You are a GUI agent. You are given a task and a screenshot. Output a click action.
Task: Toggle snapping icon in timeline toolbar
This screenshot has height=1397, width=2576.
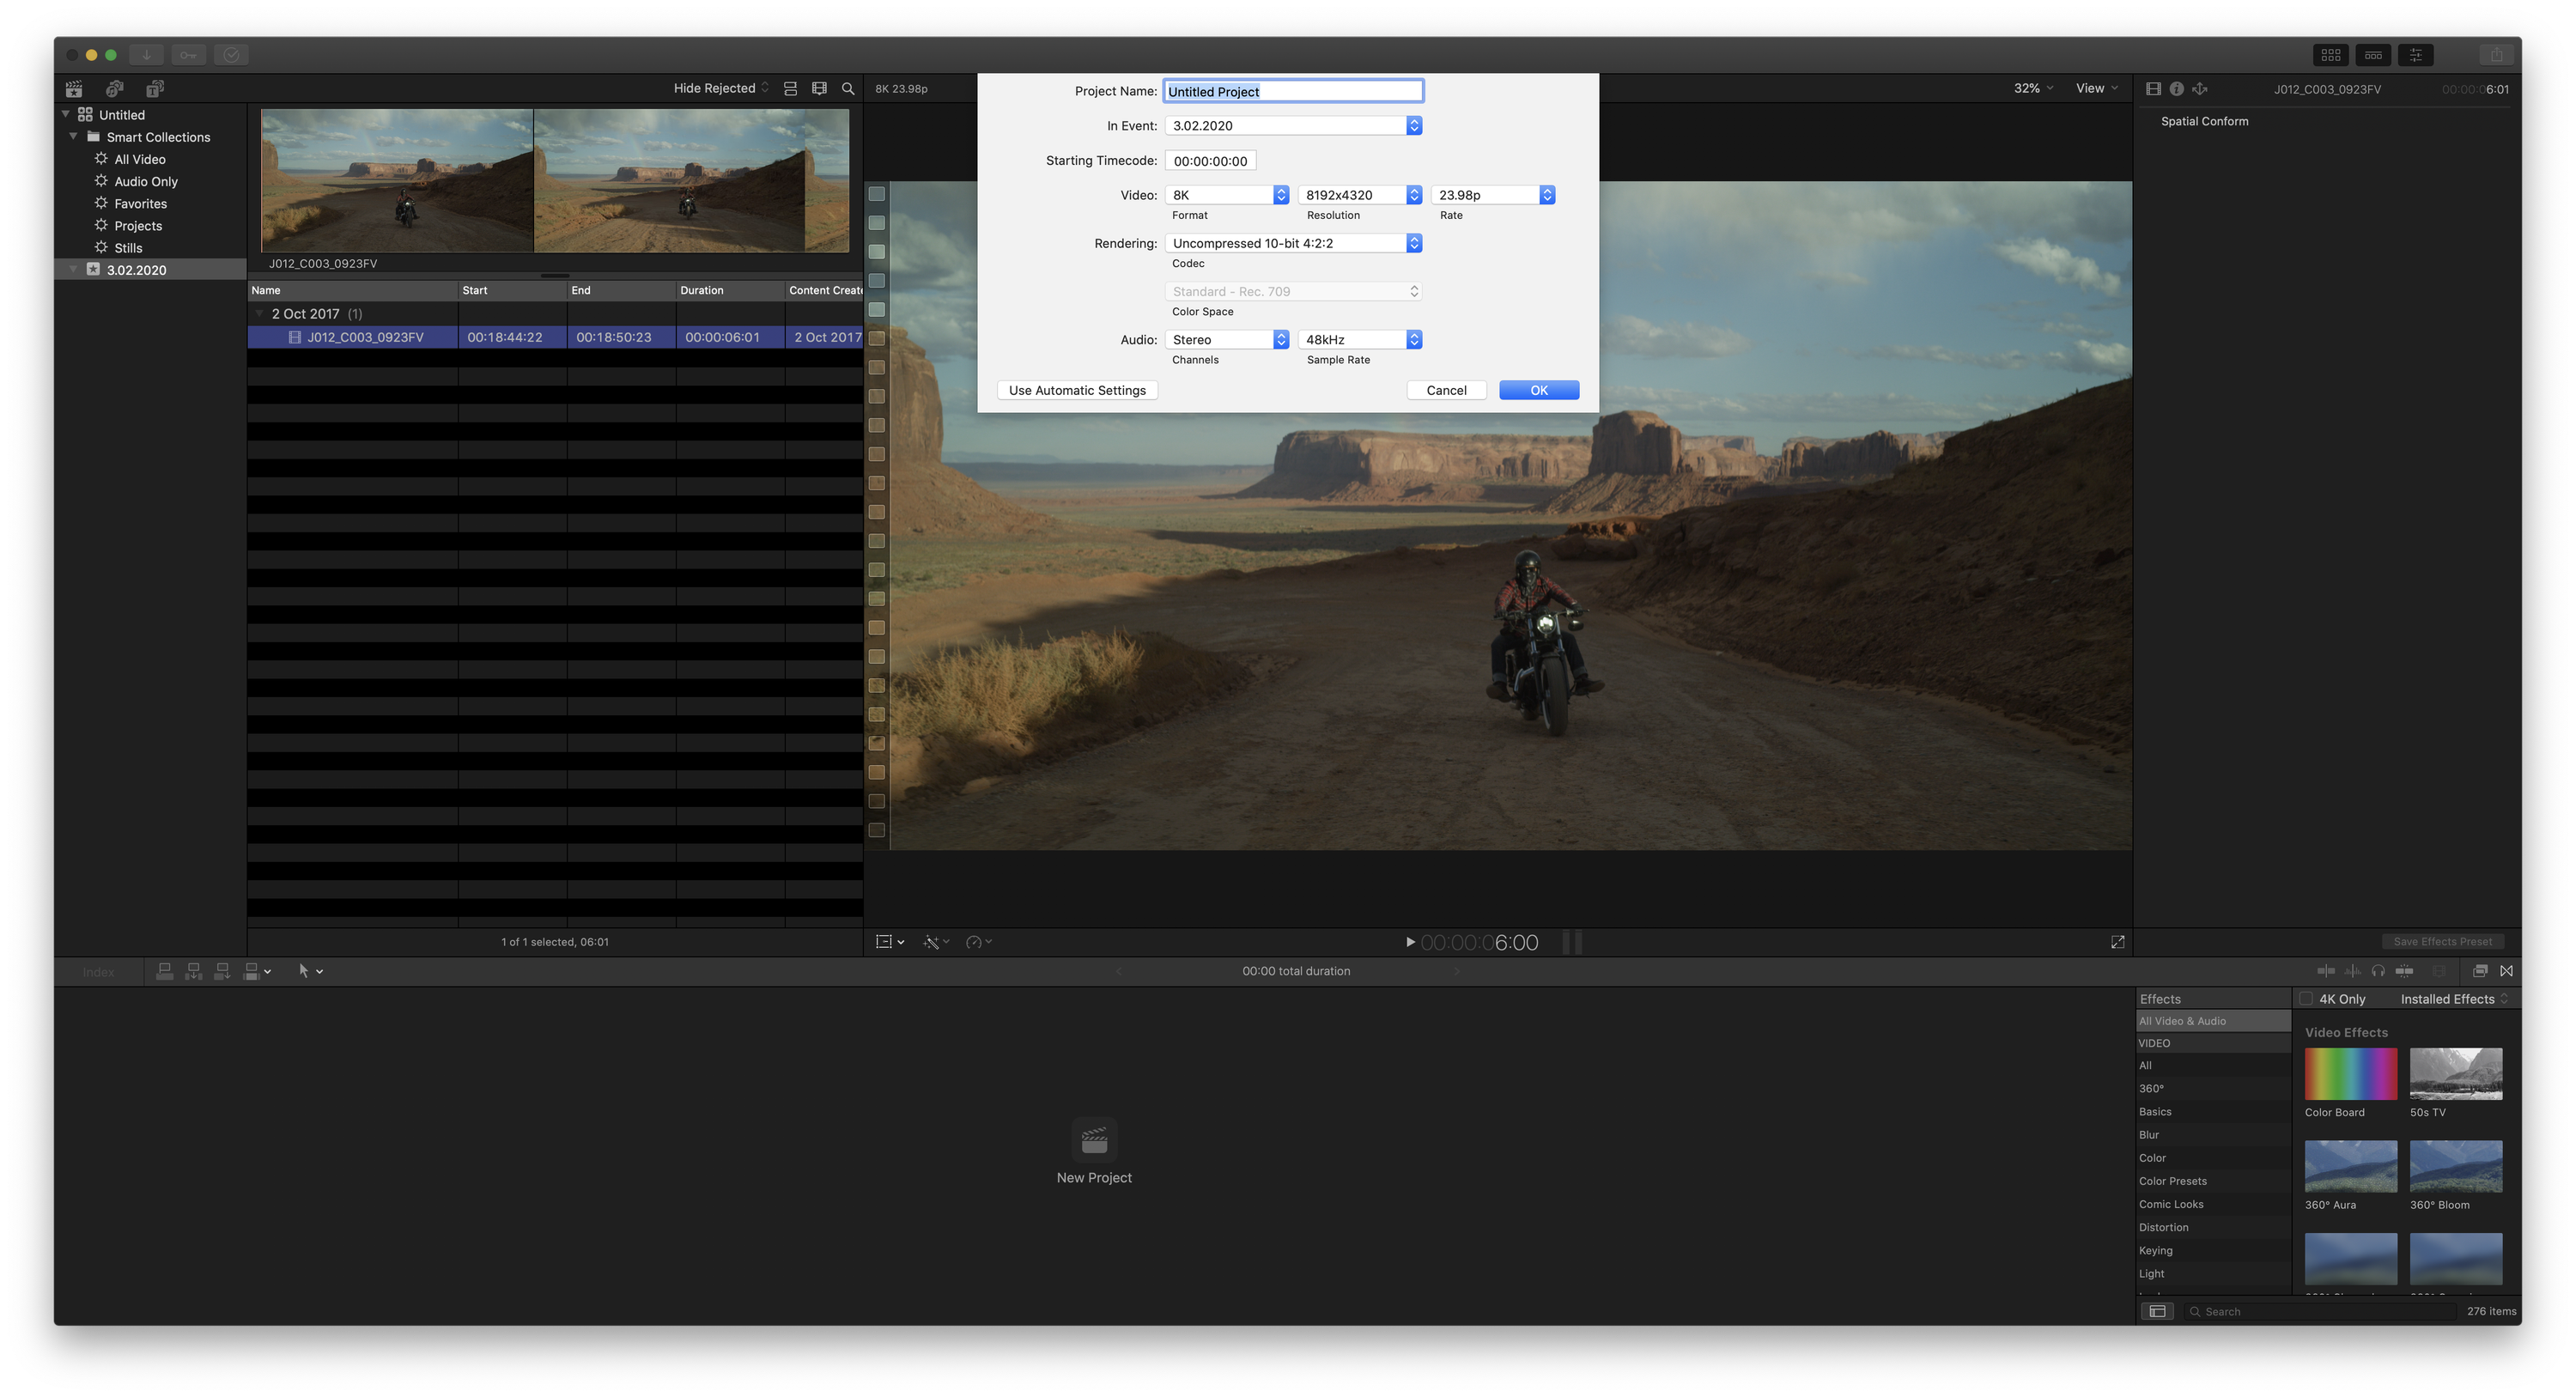point(2404,971)
